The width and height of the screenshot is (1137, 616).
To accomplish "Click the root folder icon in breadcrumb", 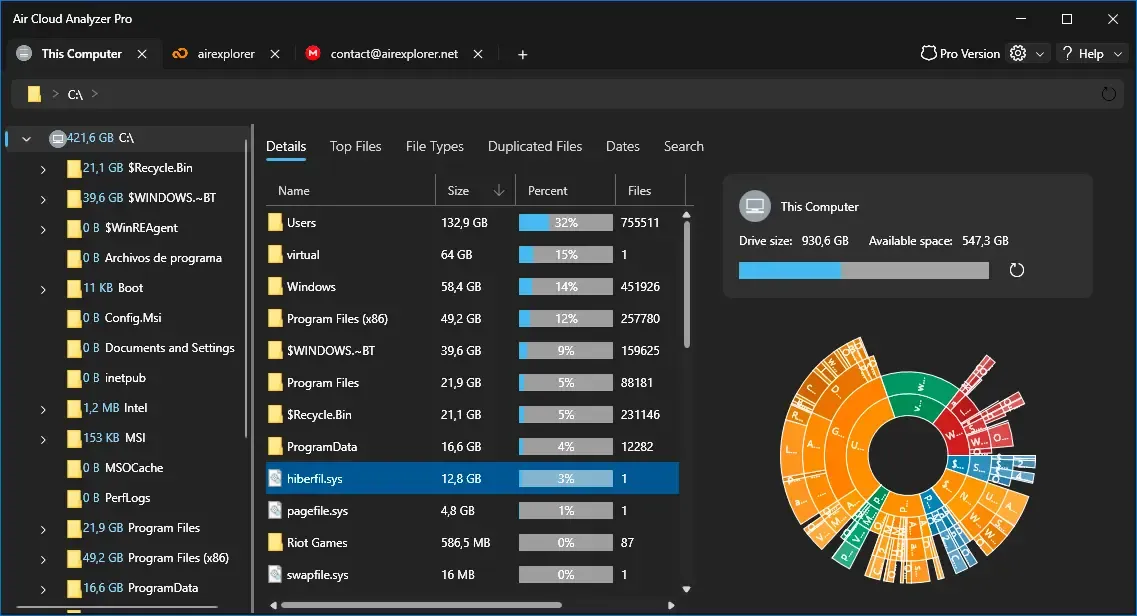I will [34, 94].
